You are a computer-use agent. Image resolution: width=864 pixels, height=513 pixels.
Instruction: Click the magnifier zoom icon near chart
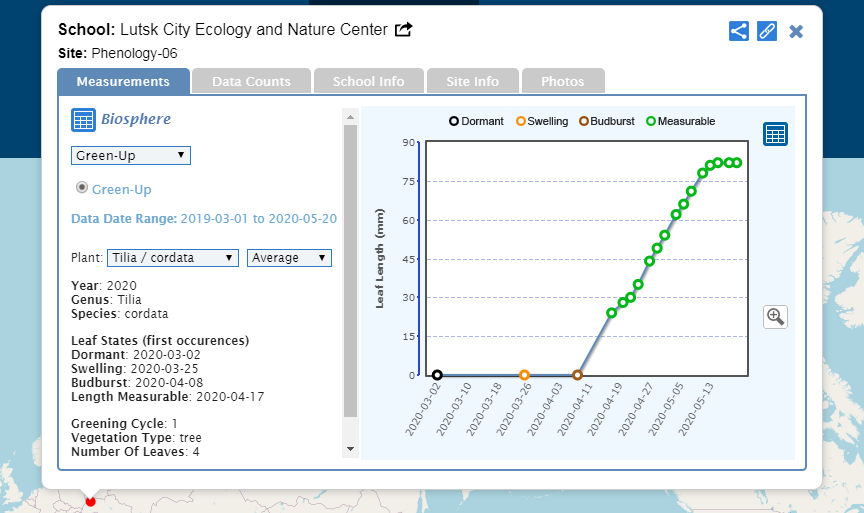click(775, 317)
